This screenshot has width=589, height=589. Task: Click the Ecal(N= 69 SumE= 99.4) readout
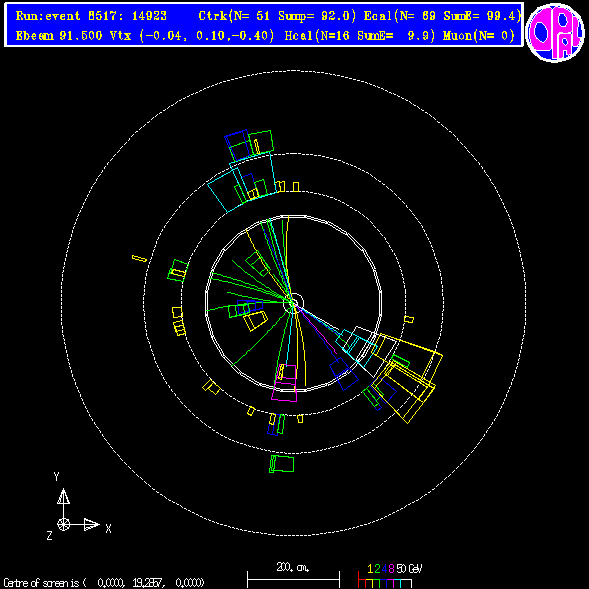pos(442,16)
